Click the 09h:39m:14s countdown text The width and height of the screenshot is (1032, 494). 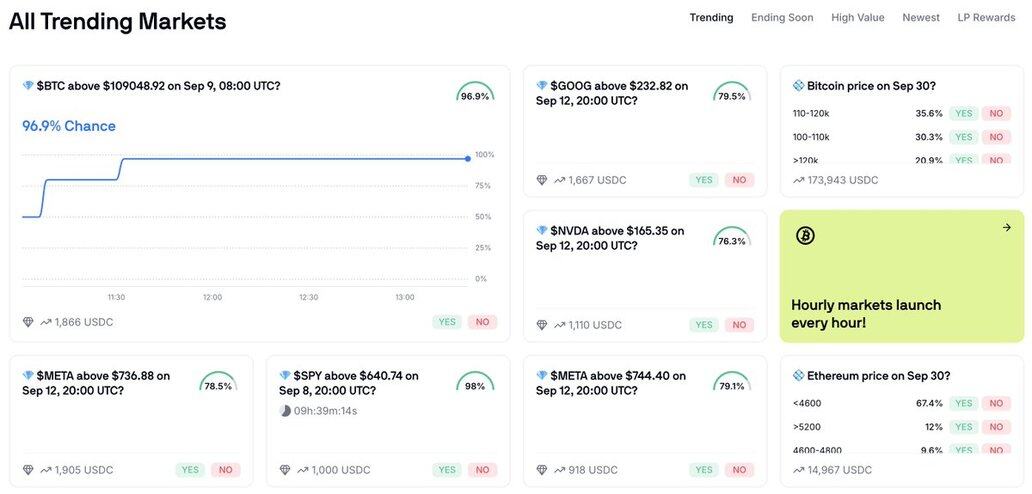pos(326,411)
